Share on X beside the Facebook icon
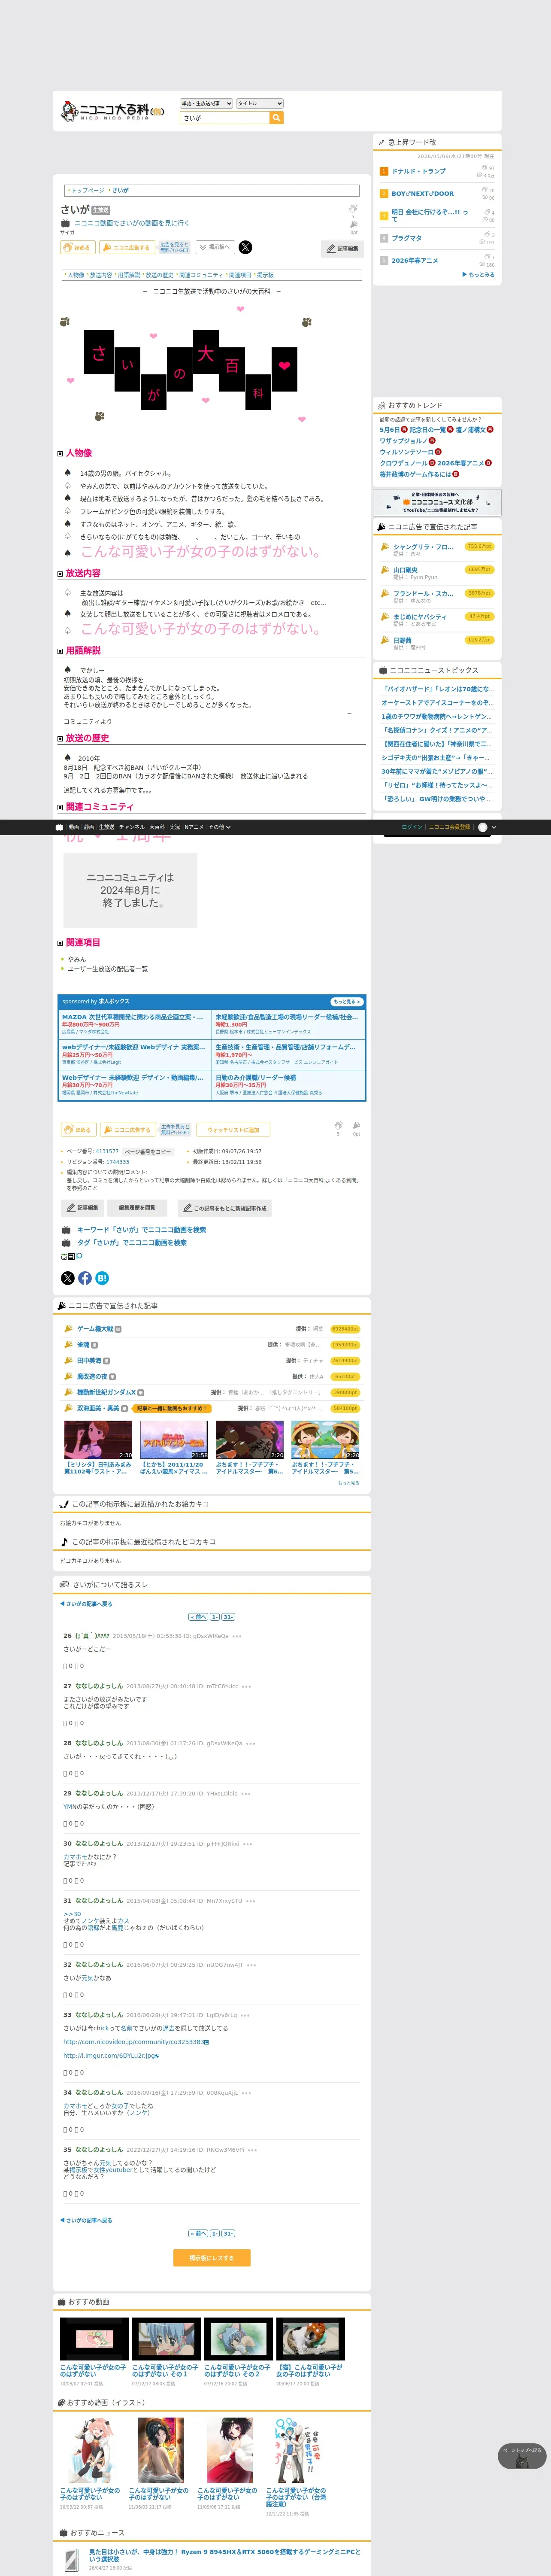This screenshot has width=551, height=2576. pyautogui.click(x=68, y=1278)
